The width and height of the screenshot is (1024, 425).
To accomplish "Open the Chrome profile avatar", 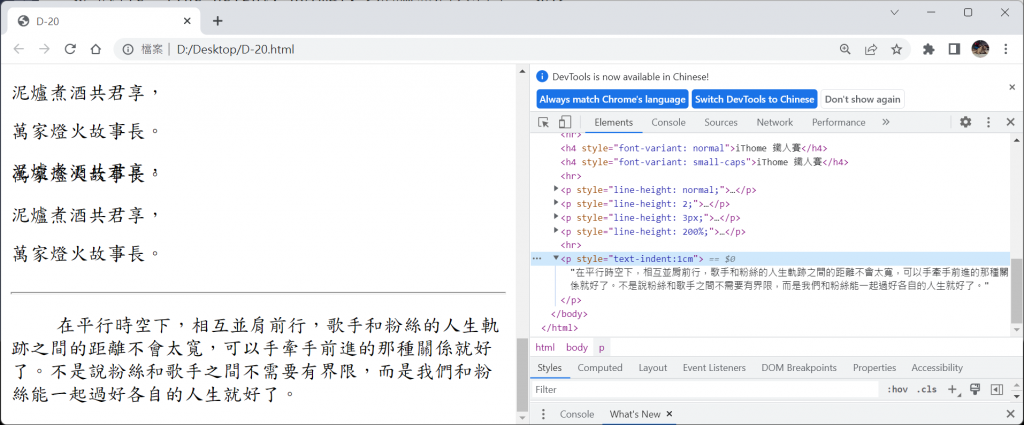I will point(980,49).
